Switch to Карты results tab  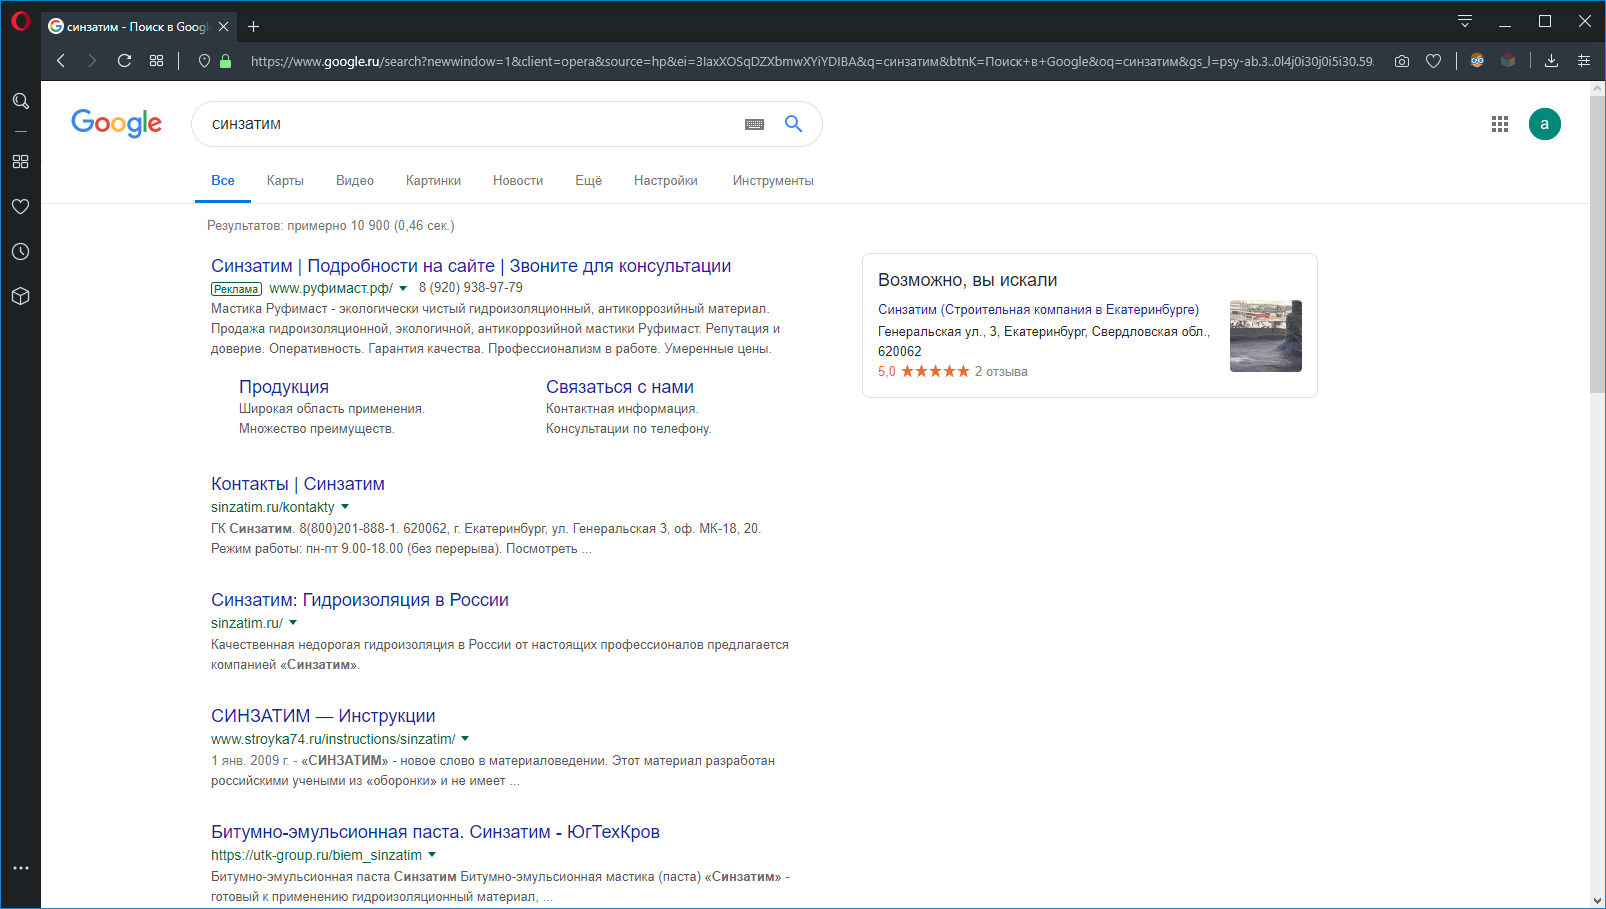click(x=285, y=181)
